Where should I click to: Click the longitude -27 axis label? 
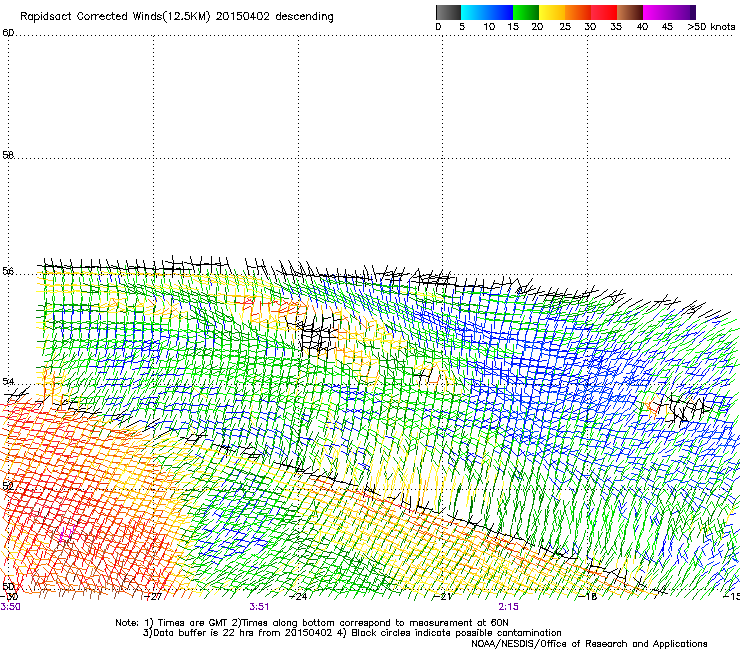coord(153,597)
